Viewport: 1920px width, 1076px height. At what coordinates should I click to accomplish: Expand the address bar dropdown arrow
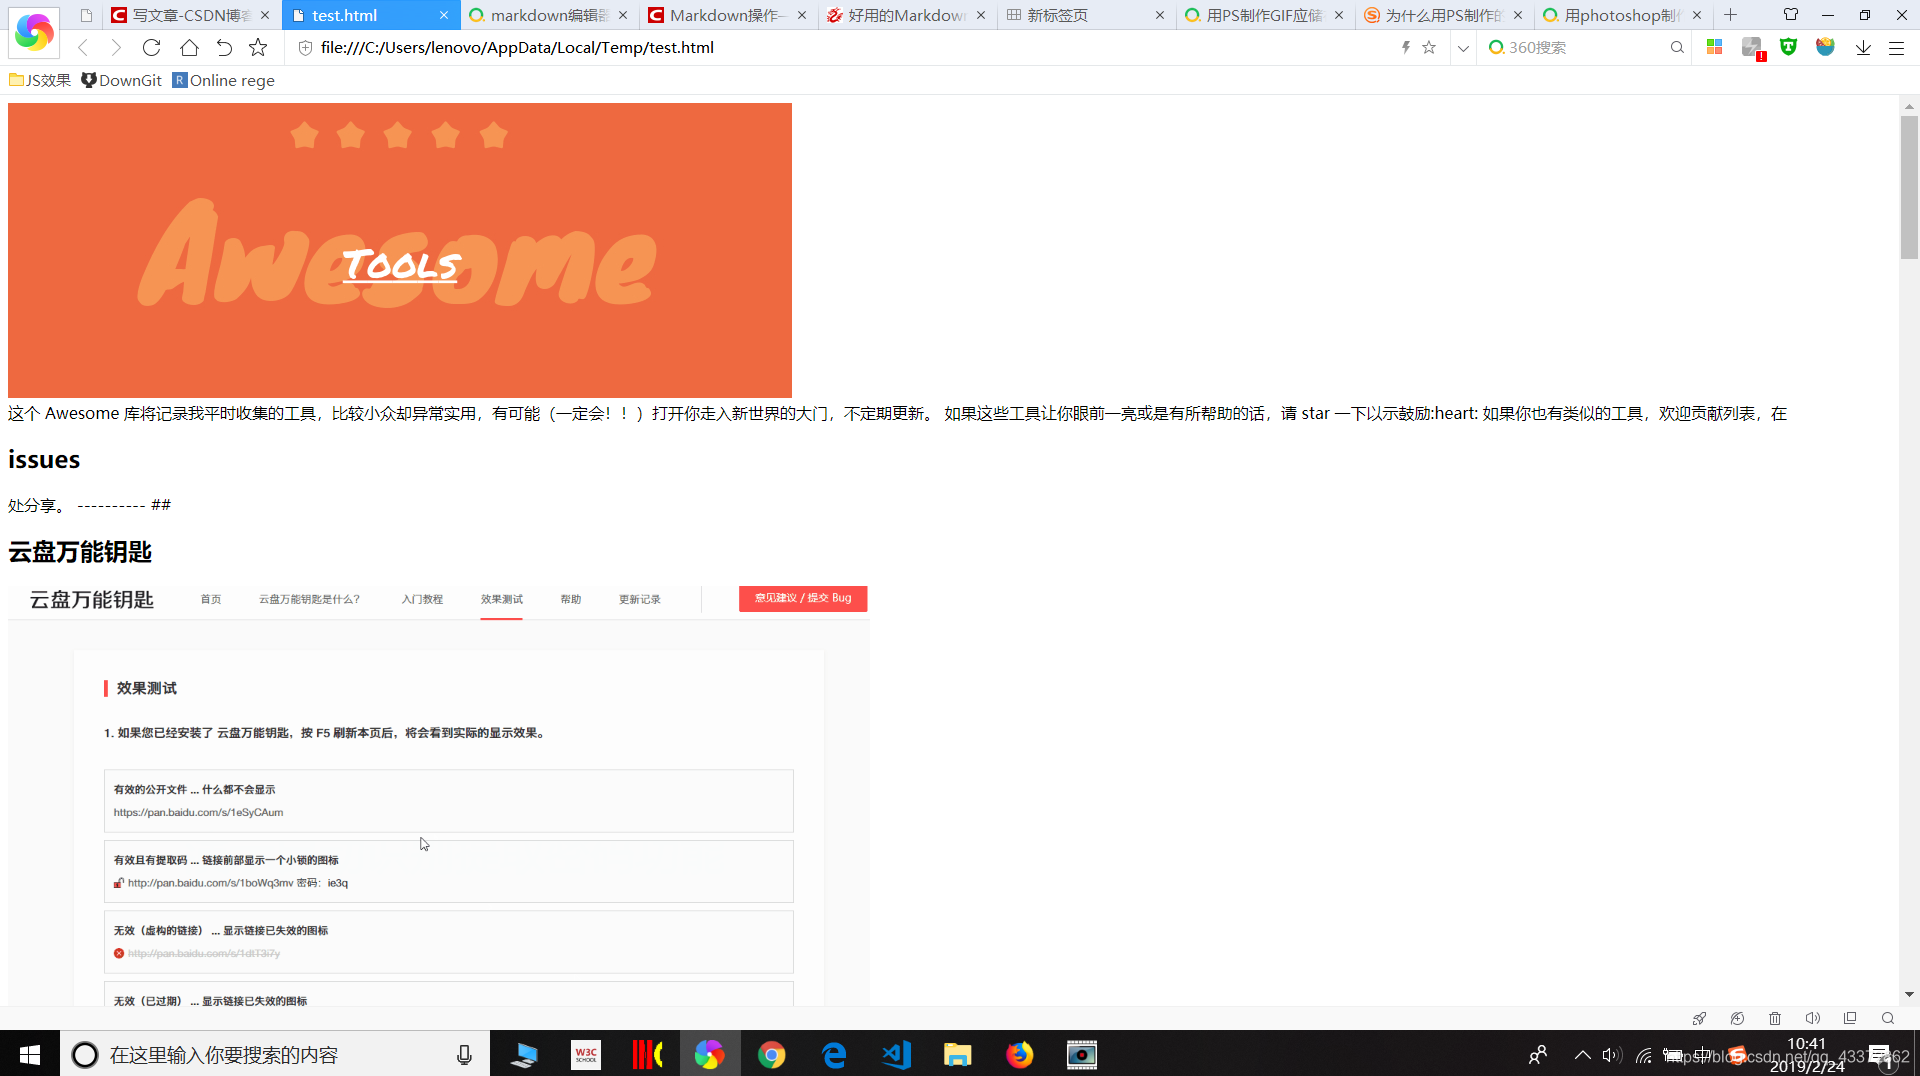(x=1463, y=47)
